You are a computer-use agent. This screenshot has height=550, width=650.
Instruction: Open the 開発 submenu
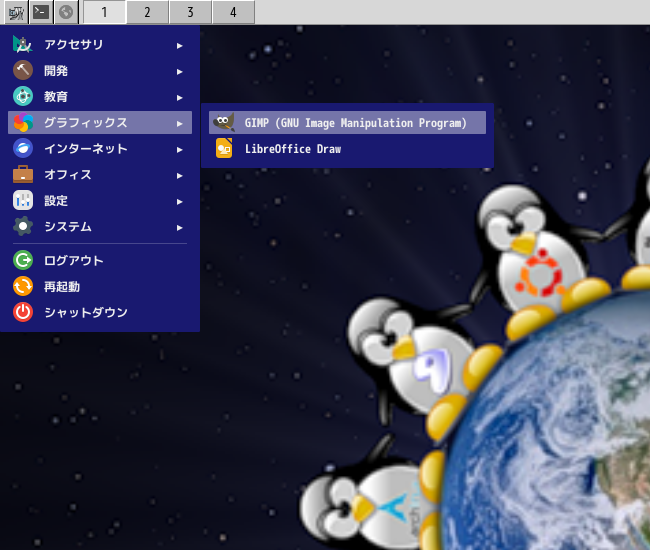click(100, 70)
